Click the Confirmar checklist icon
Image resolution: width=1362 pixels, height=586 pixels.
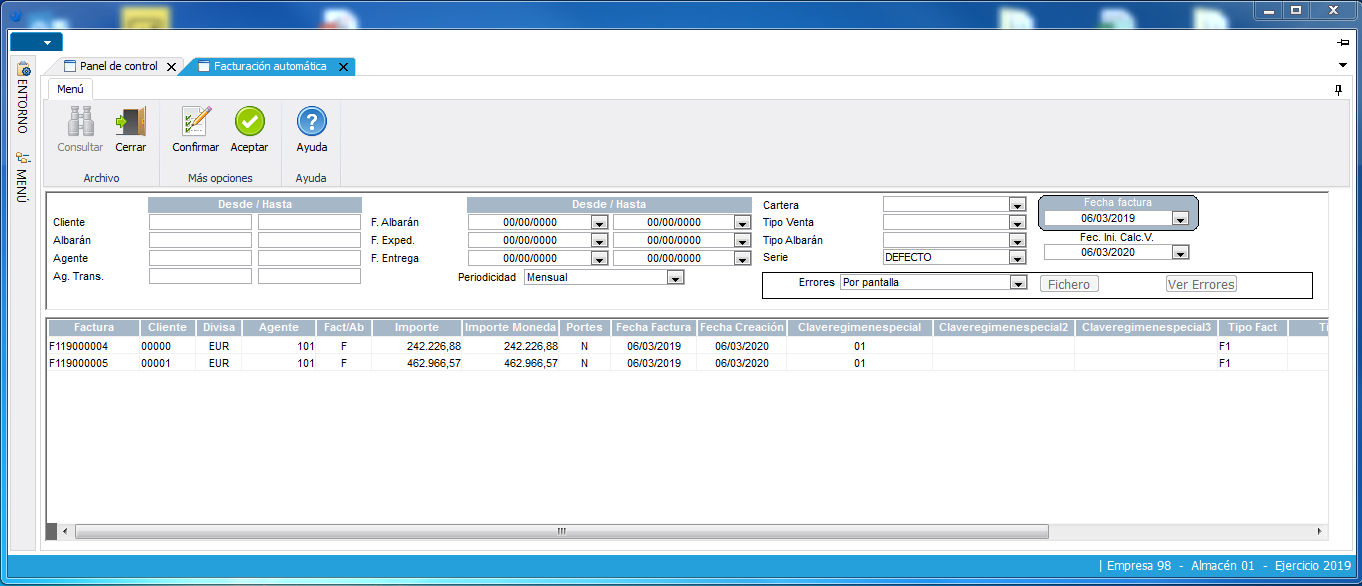coord(196,122)
